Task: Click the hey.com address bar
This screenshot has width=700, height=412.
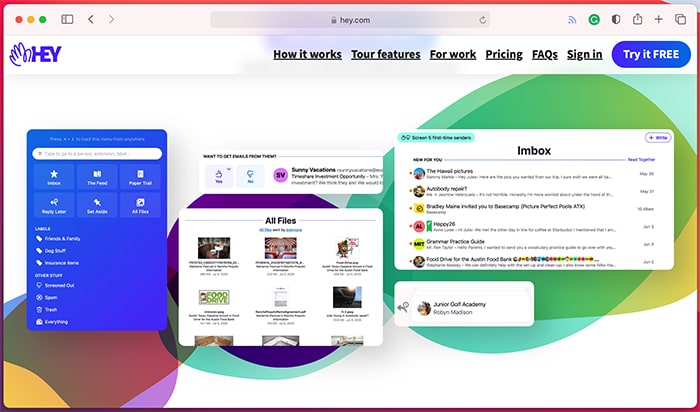Action: pyautogui.click(x=350, y=20)
